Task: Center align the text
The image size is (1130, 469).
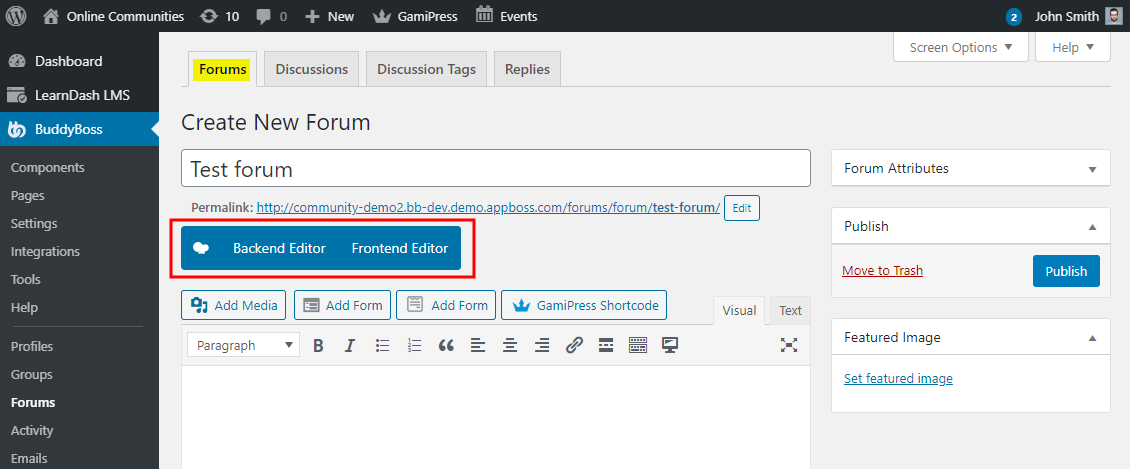Action: 510,345
